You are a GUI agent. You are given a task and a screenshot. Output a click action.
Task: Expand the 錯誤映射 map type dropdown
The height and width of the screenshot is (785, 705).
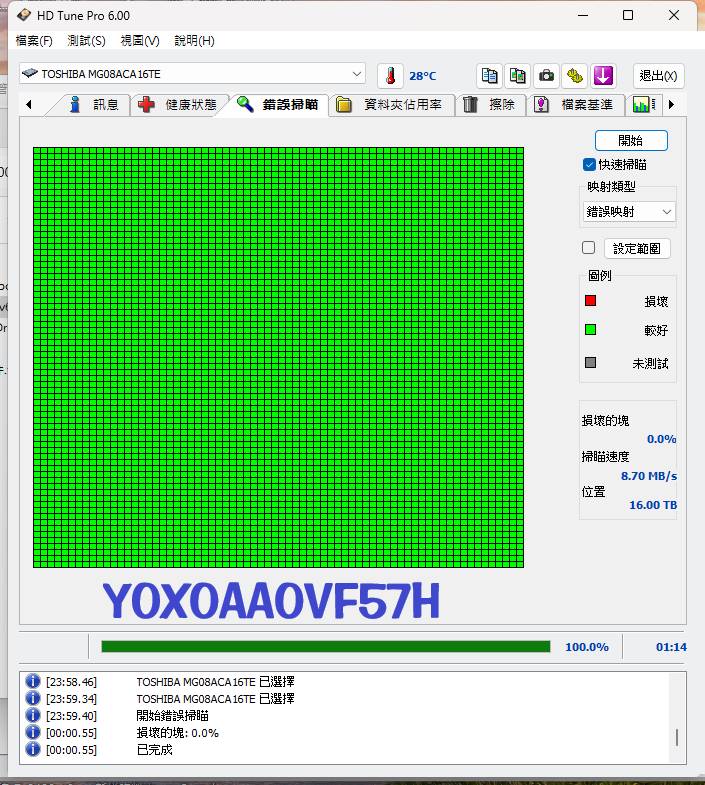click(629, 212)
